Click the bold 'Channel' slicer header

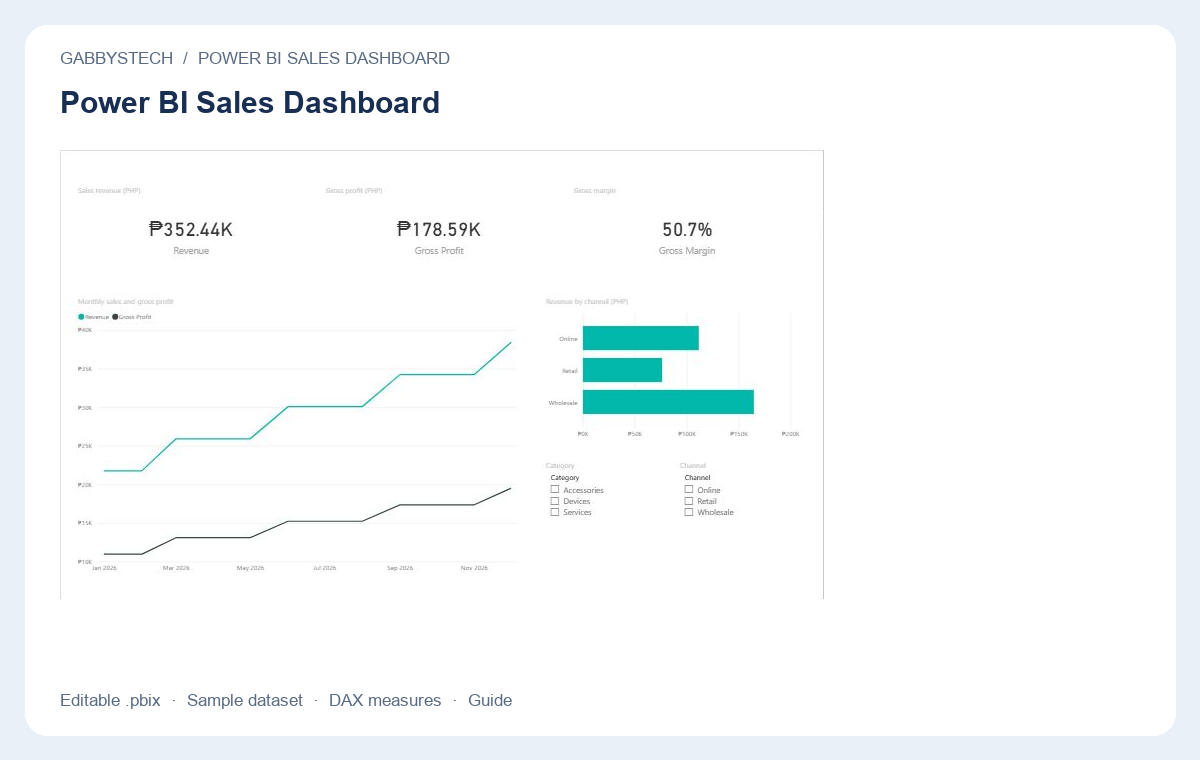point(697,478)
